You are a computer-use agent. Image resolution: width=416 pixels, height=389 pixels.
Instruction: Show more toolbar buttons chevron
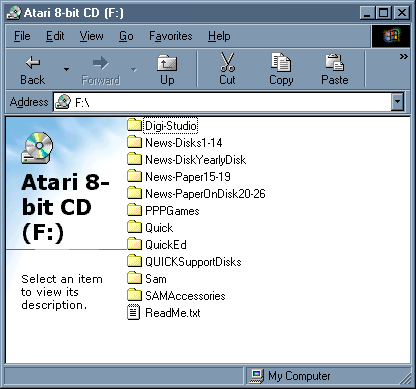[404, 56]
